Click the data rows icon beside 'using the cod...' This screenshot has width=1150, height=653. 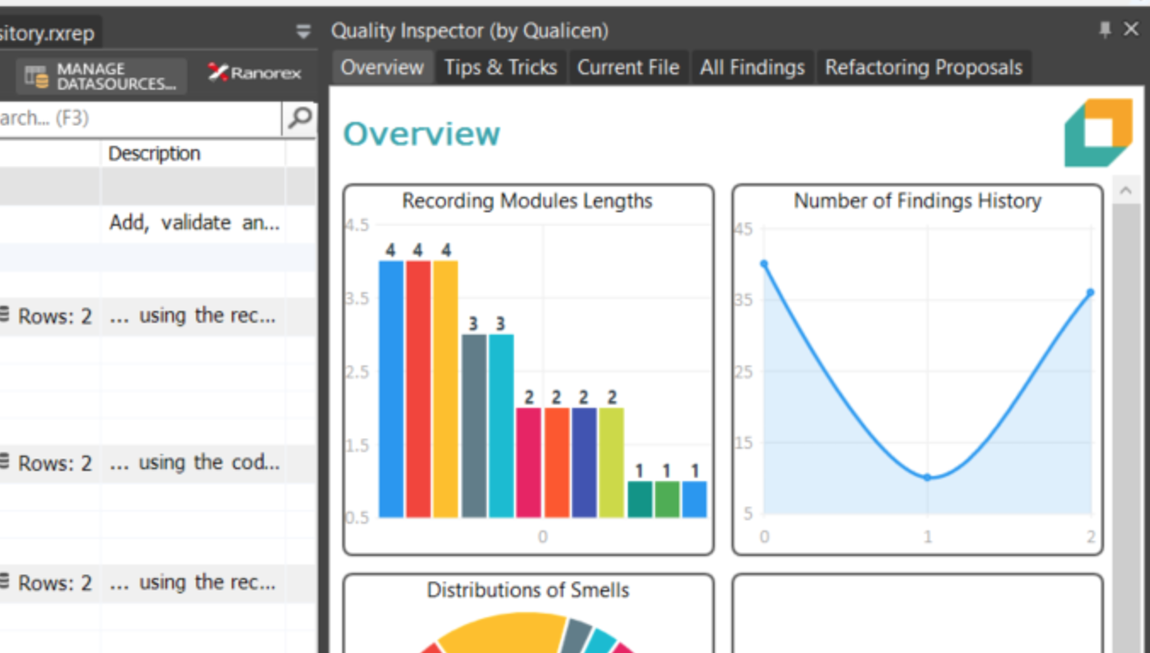coord(5,462)
